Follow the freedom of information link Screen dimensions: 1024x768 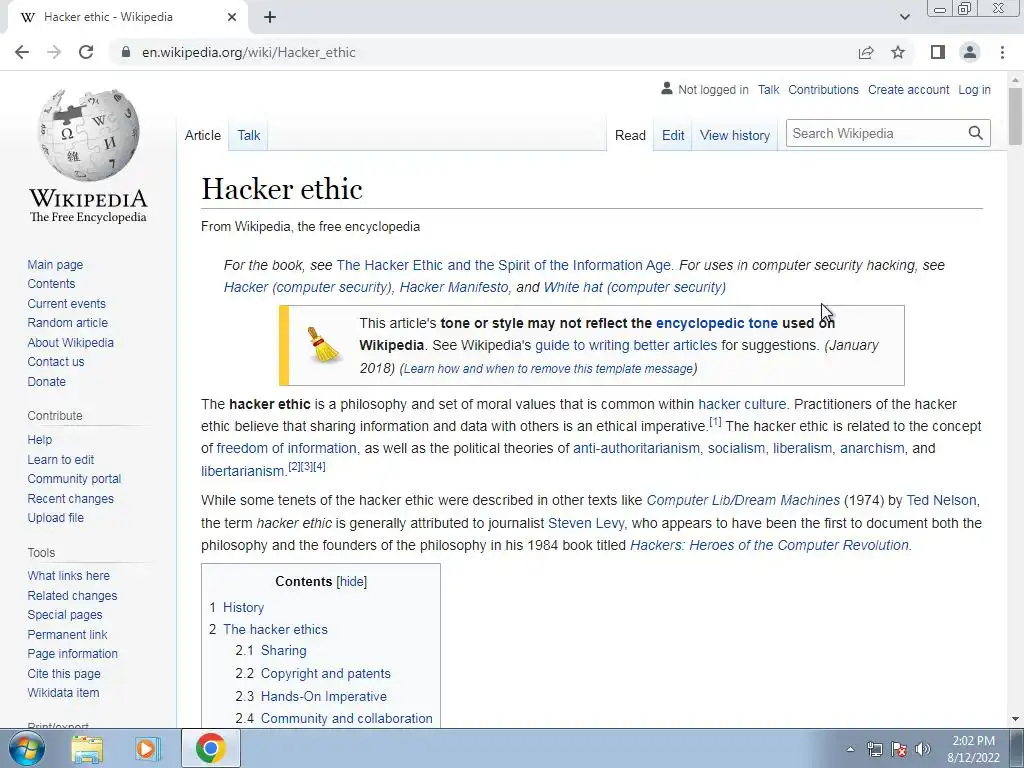(x=286, y=449)
